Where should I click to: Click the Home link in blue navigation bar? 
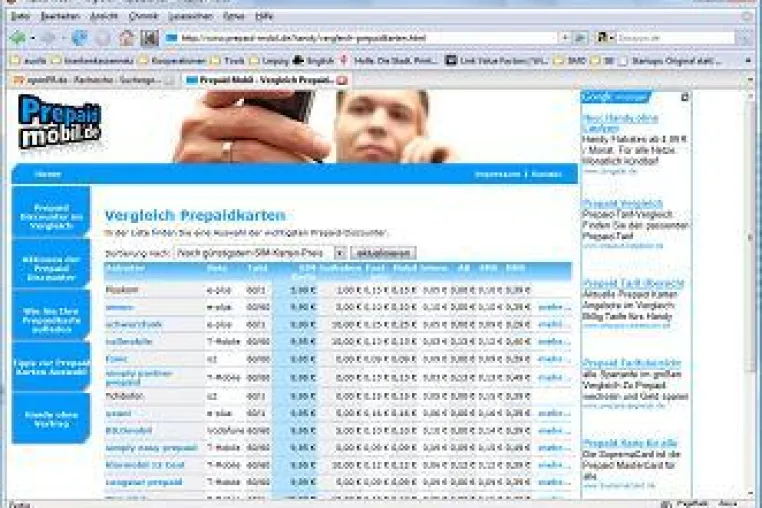click(x=48, y=174)
